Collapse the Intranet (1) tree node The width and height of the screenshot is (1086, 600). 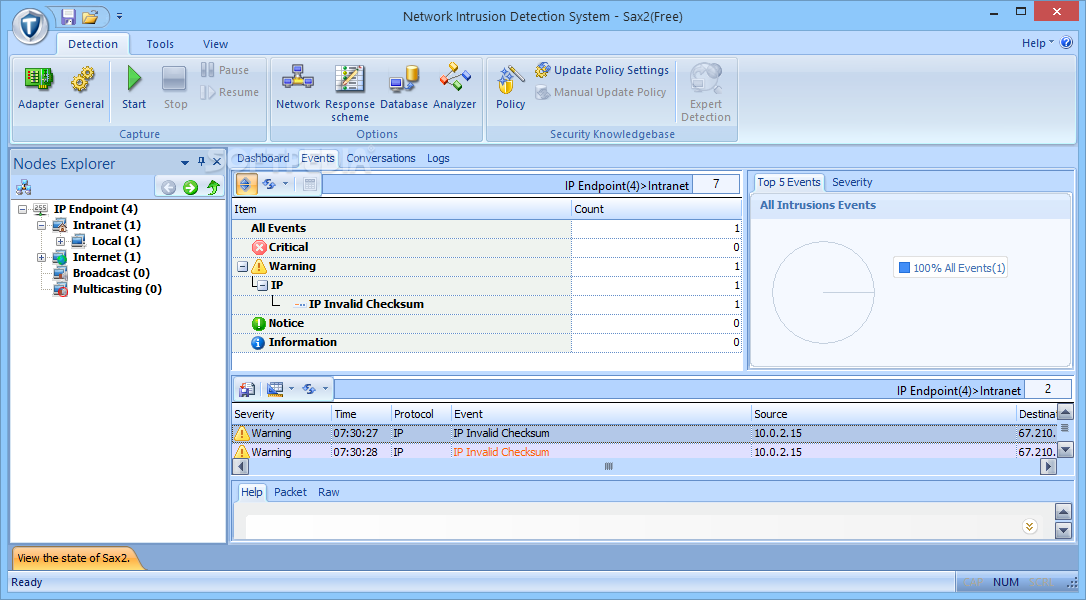point(41,225)
